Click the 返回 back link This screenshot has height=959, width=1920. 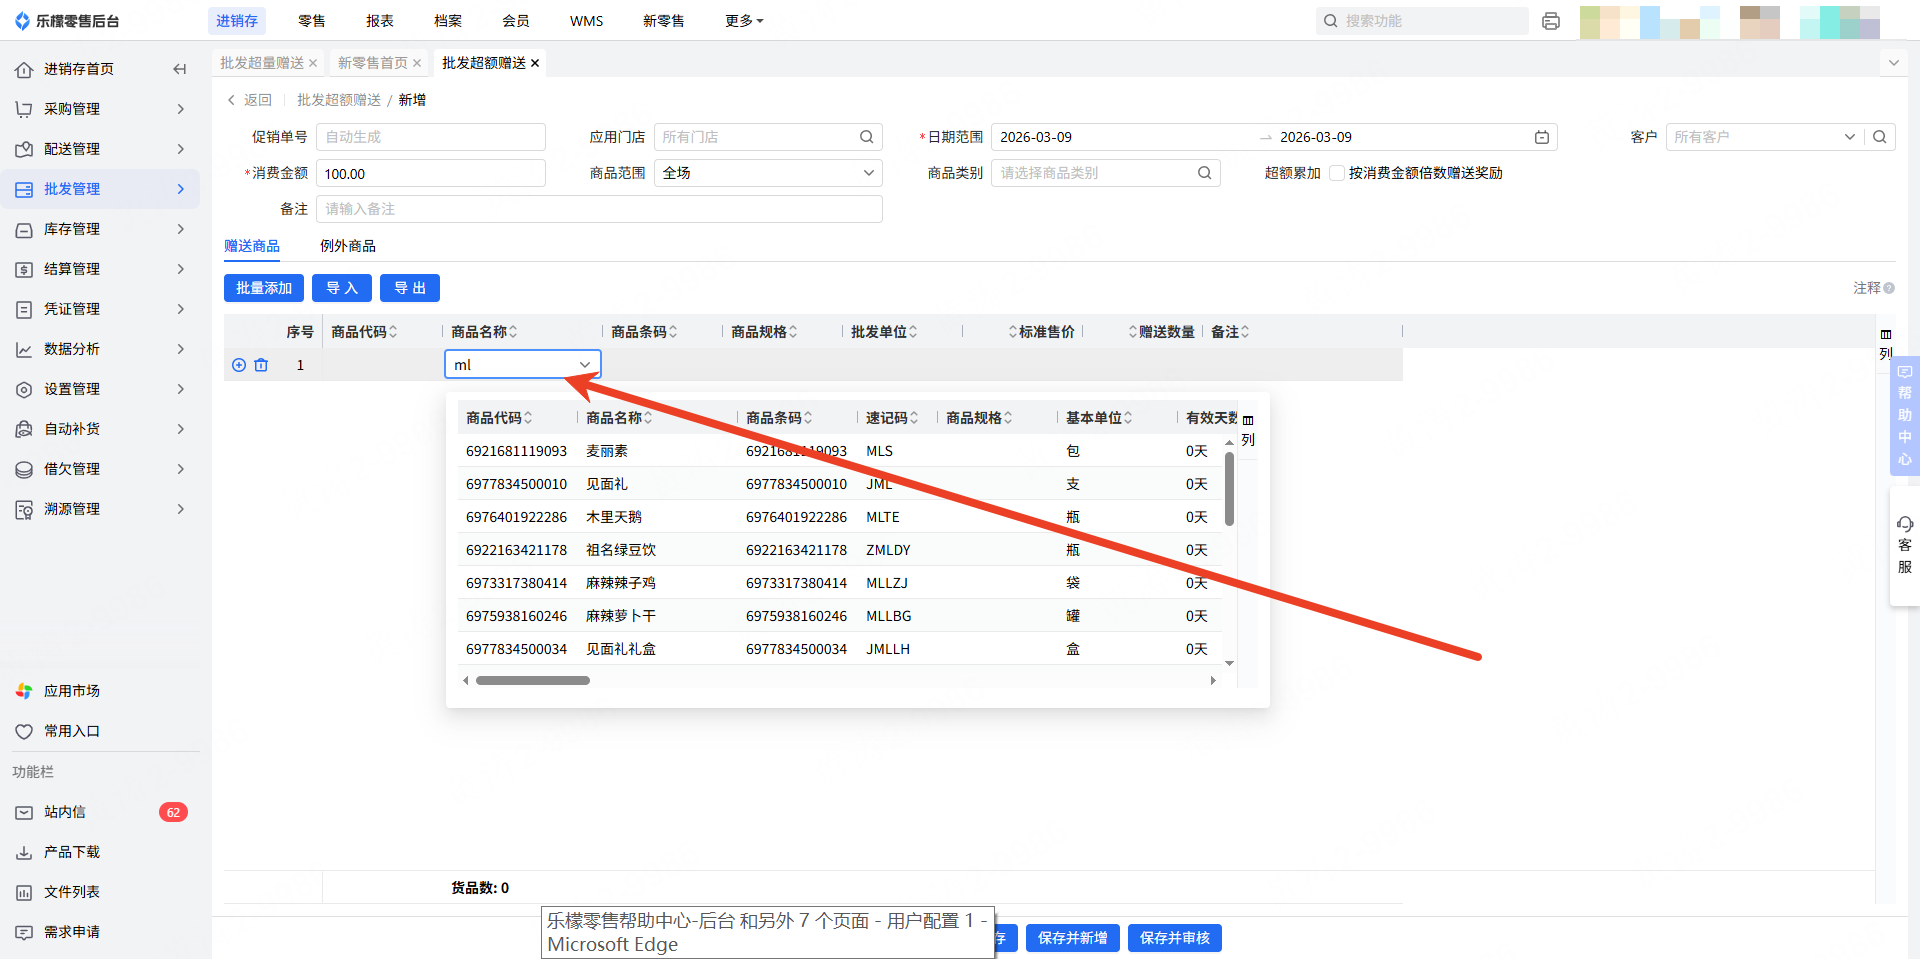(250, 100)
